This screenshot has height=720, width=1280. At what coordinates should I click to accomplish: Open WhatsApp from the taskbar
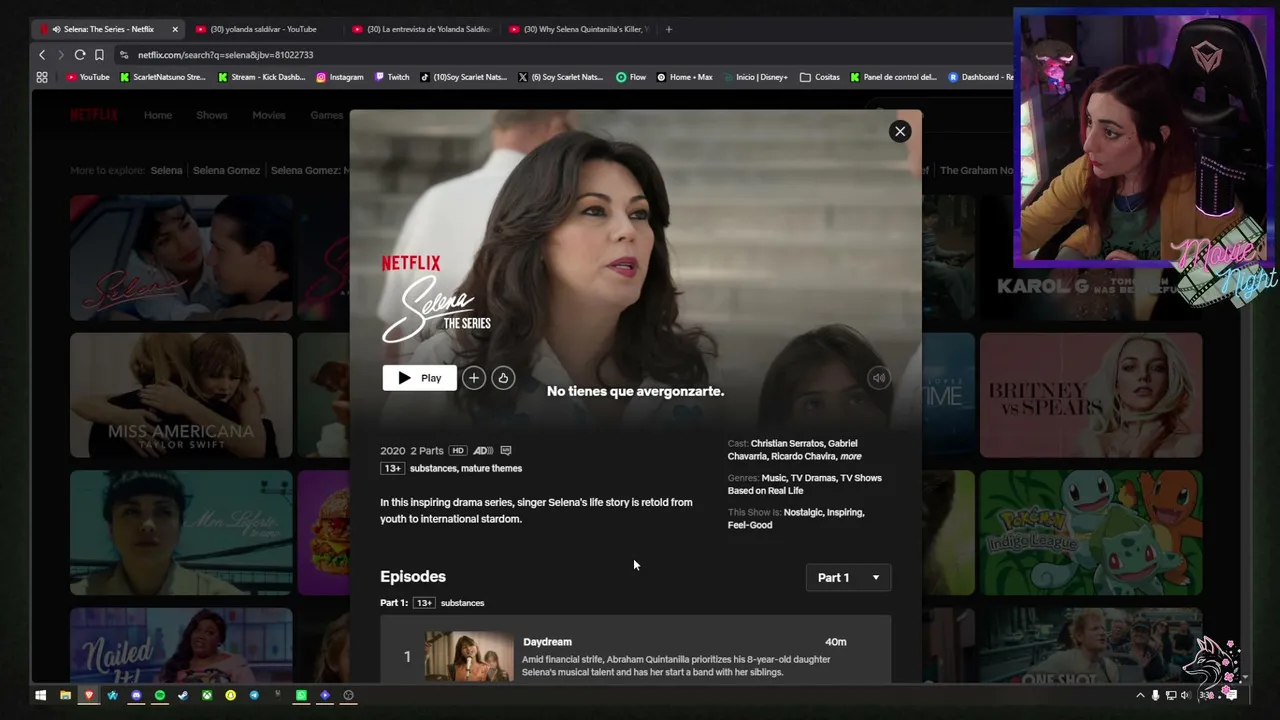coord(301,695)
